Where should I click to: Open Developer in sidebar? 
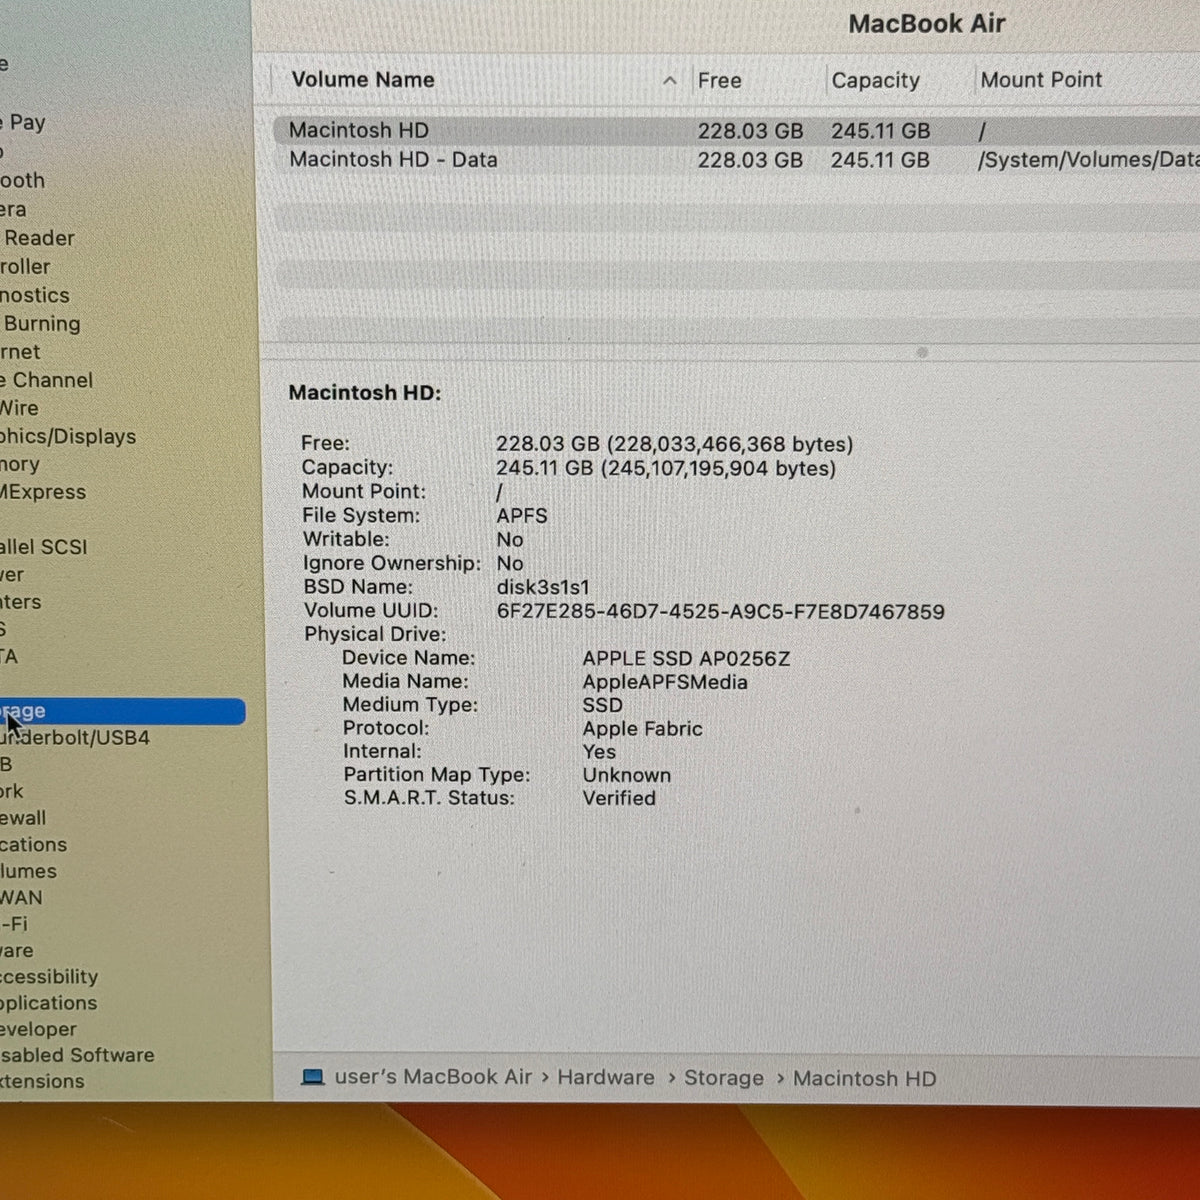(x=38, y=1029)
